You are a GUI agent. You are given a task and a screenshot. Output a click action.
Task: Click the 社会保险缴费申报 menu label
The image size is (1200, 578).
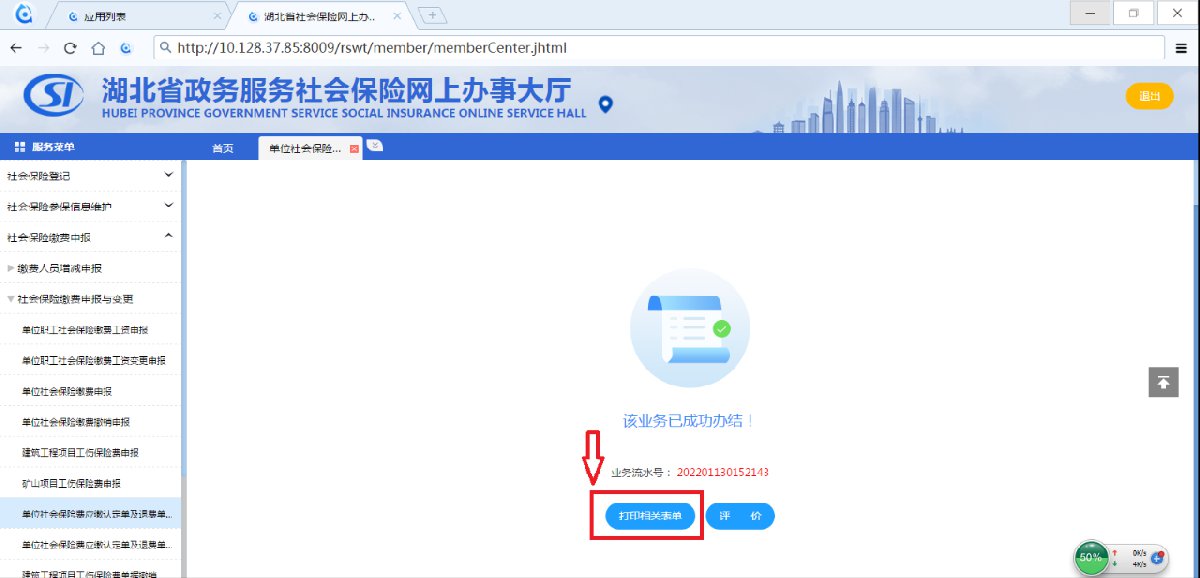point(48,237)
